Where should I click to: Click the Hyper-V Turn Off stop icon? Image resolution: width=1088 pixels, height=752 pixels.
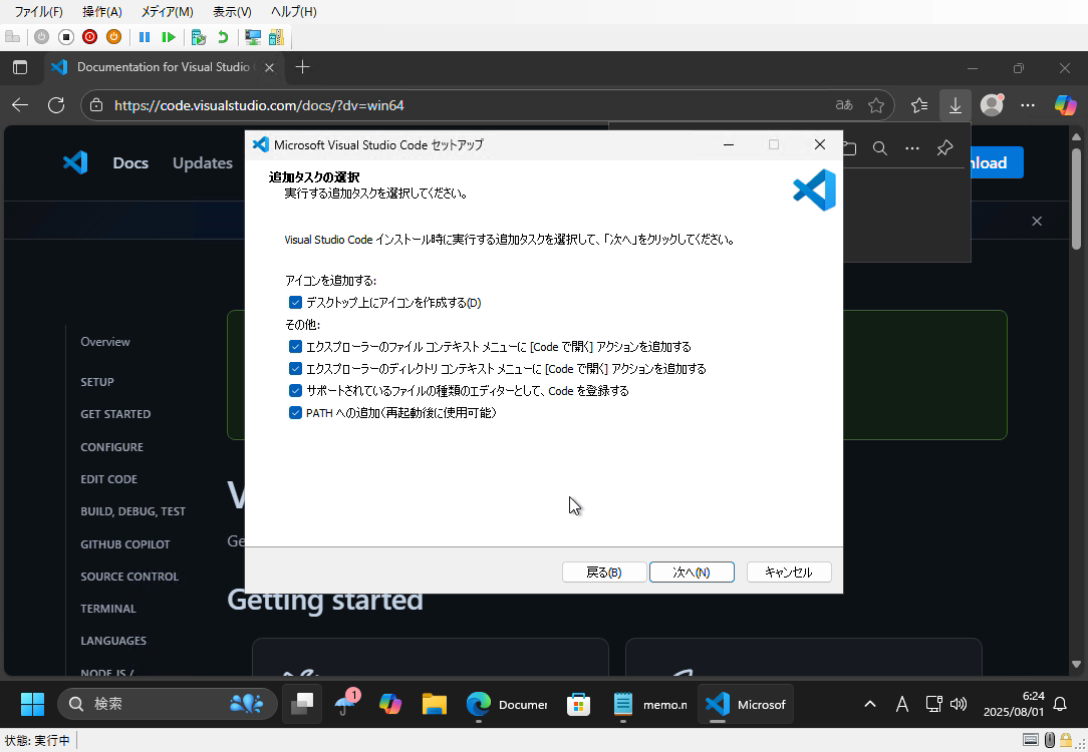66,37
